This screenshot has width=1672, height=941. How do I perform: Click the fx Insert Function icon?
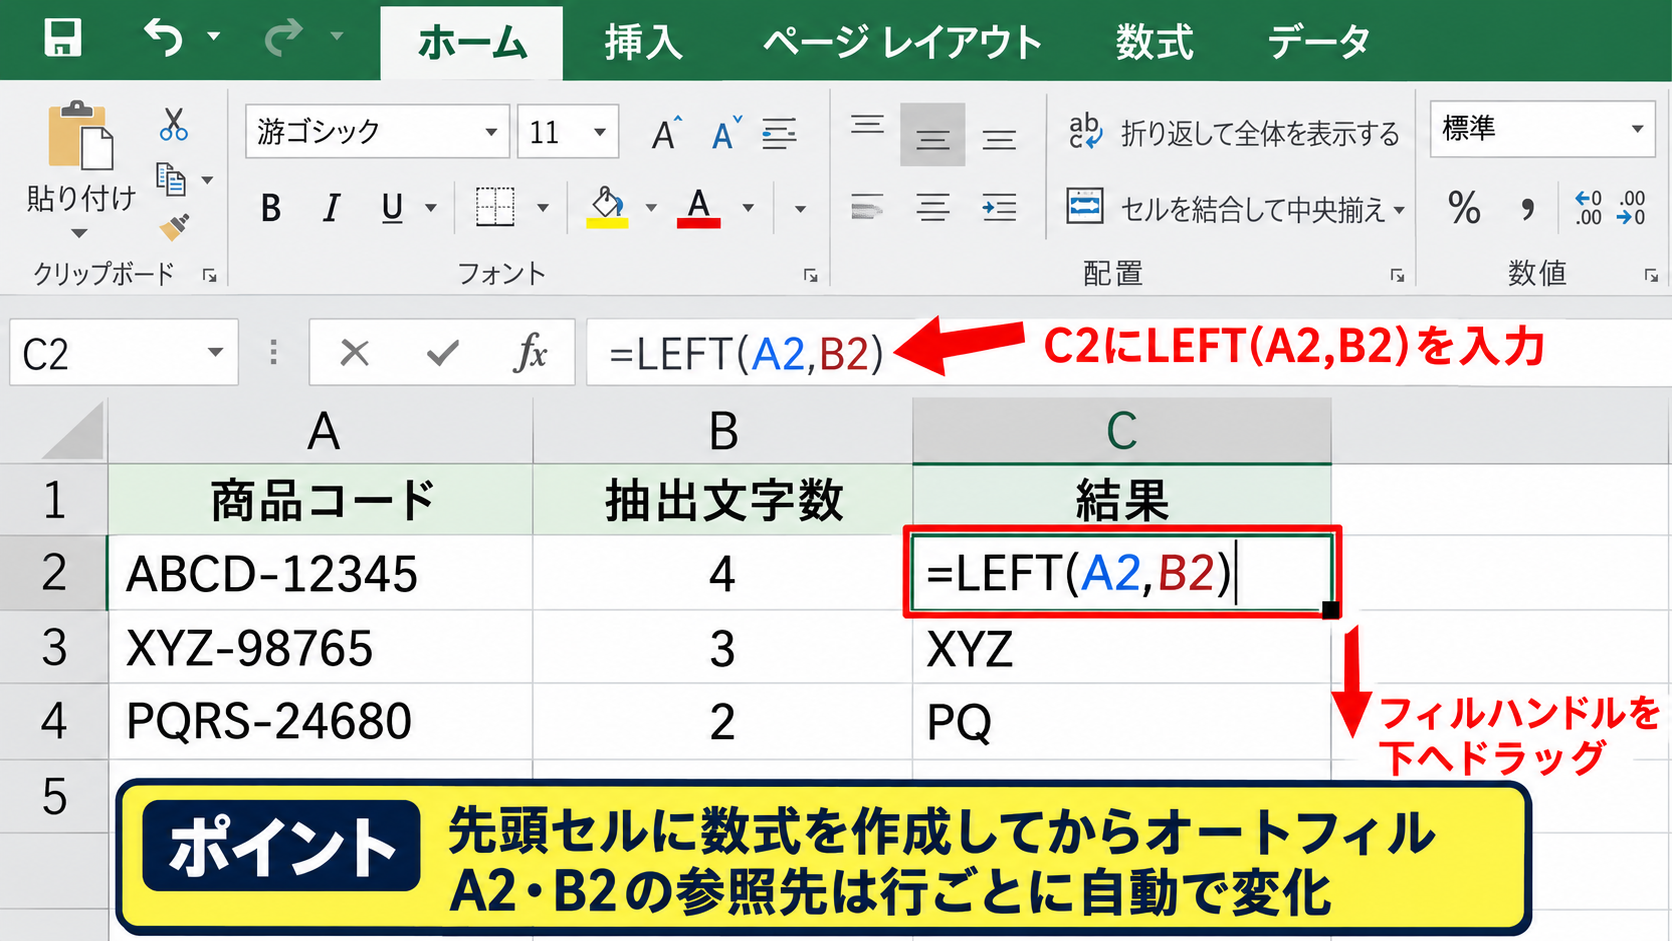(x=530, y=352)
